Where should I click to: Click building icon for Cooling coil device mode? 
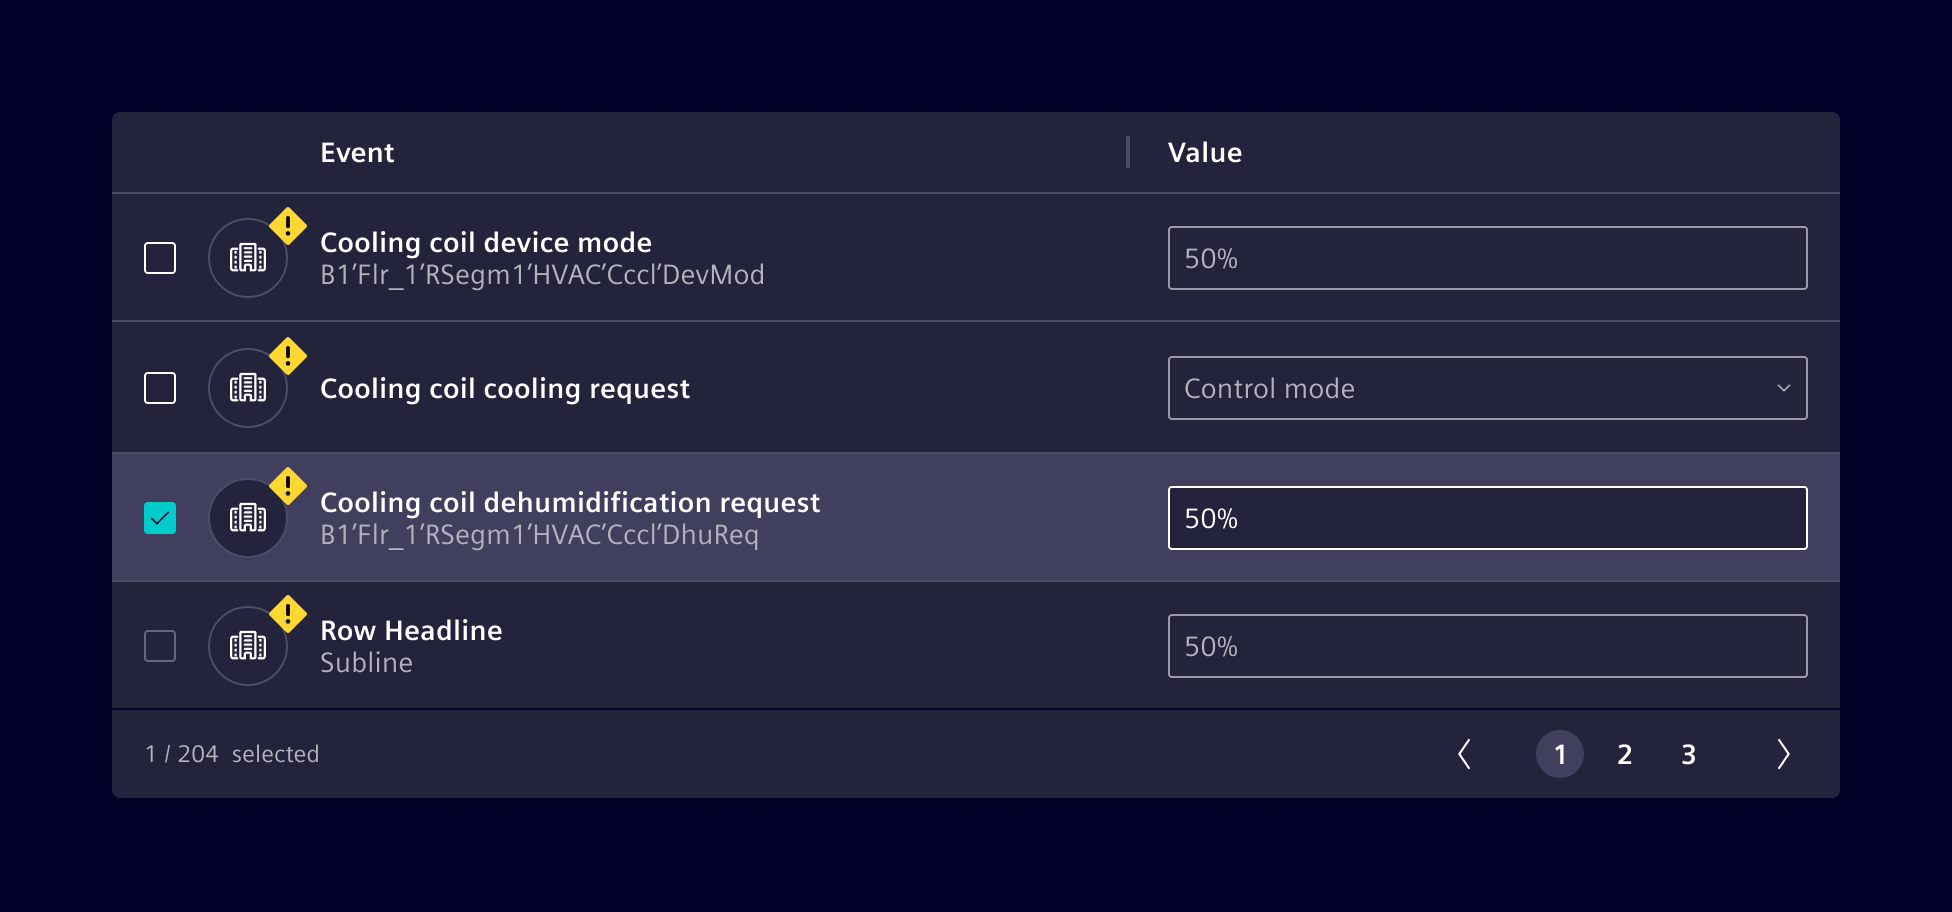pos(248,258)
